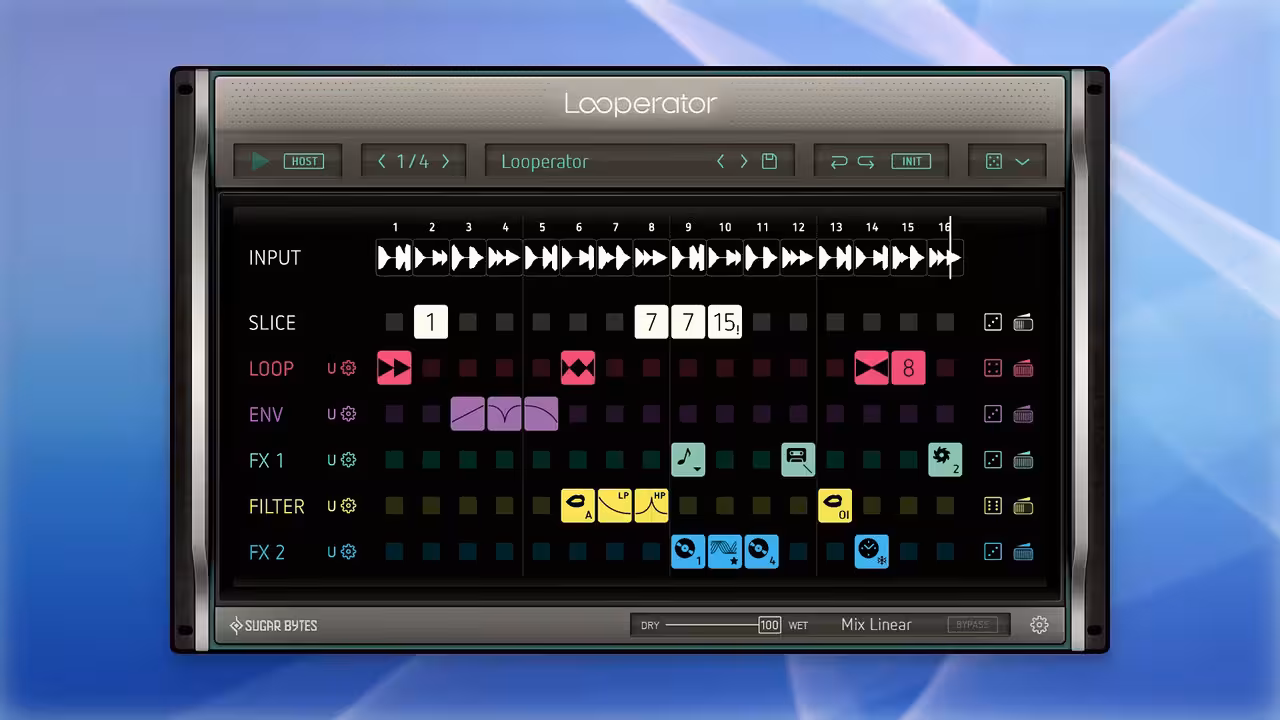The image size is (1280, 720).
Task: Open global settings gear at bottom right
Action: pyautogui.click(x=1039, y=625)
